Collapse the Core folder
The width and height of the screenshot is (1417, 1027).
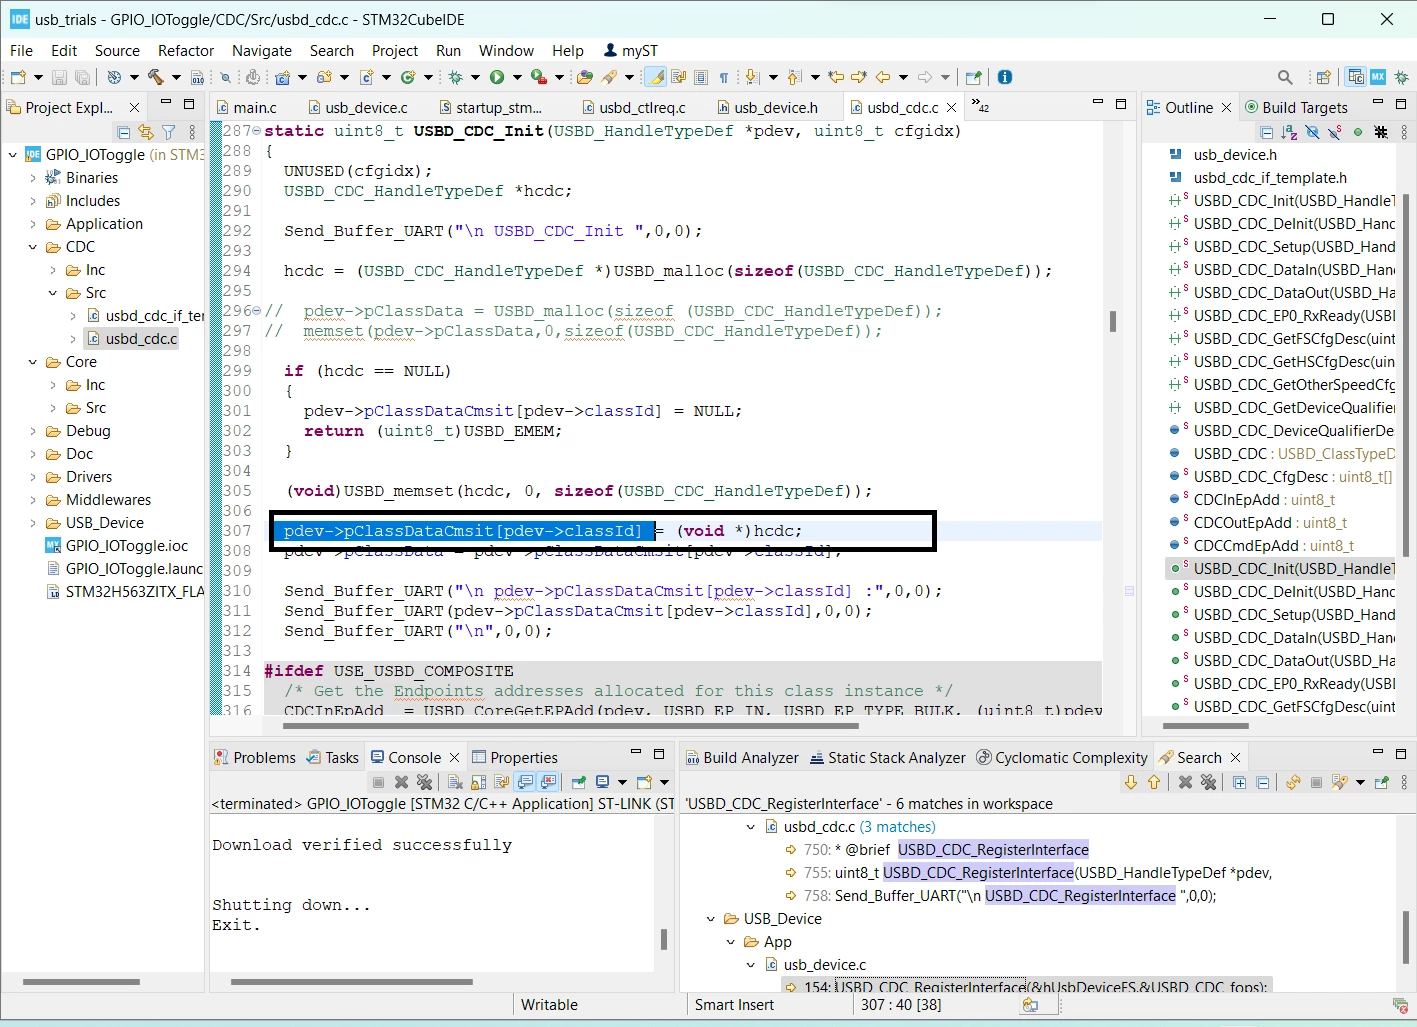point(33,362)
